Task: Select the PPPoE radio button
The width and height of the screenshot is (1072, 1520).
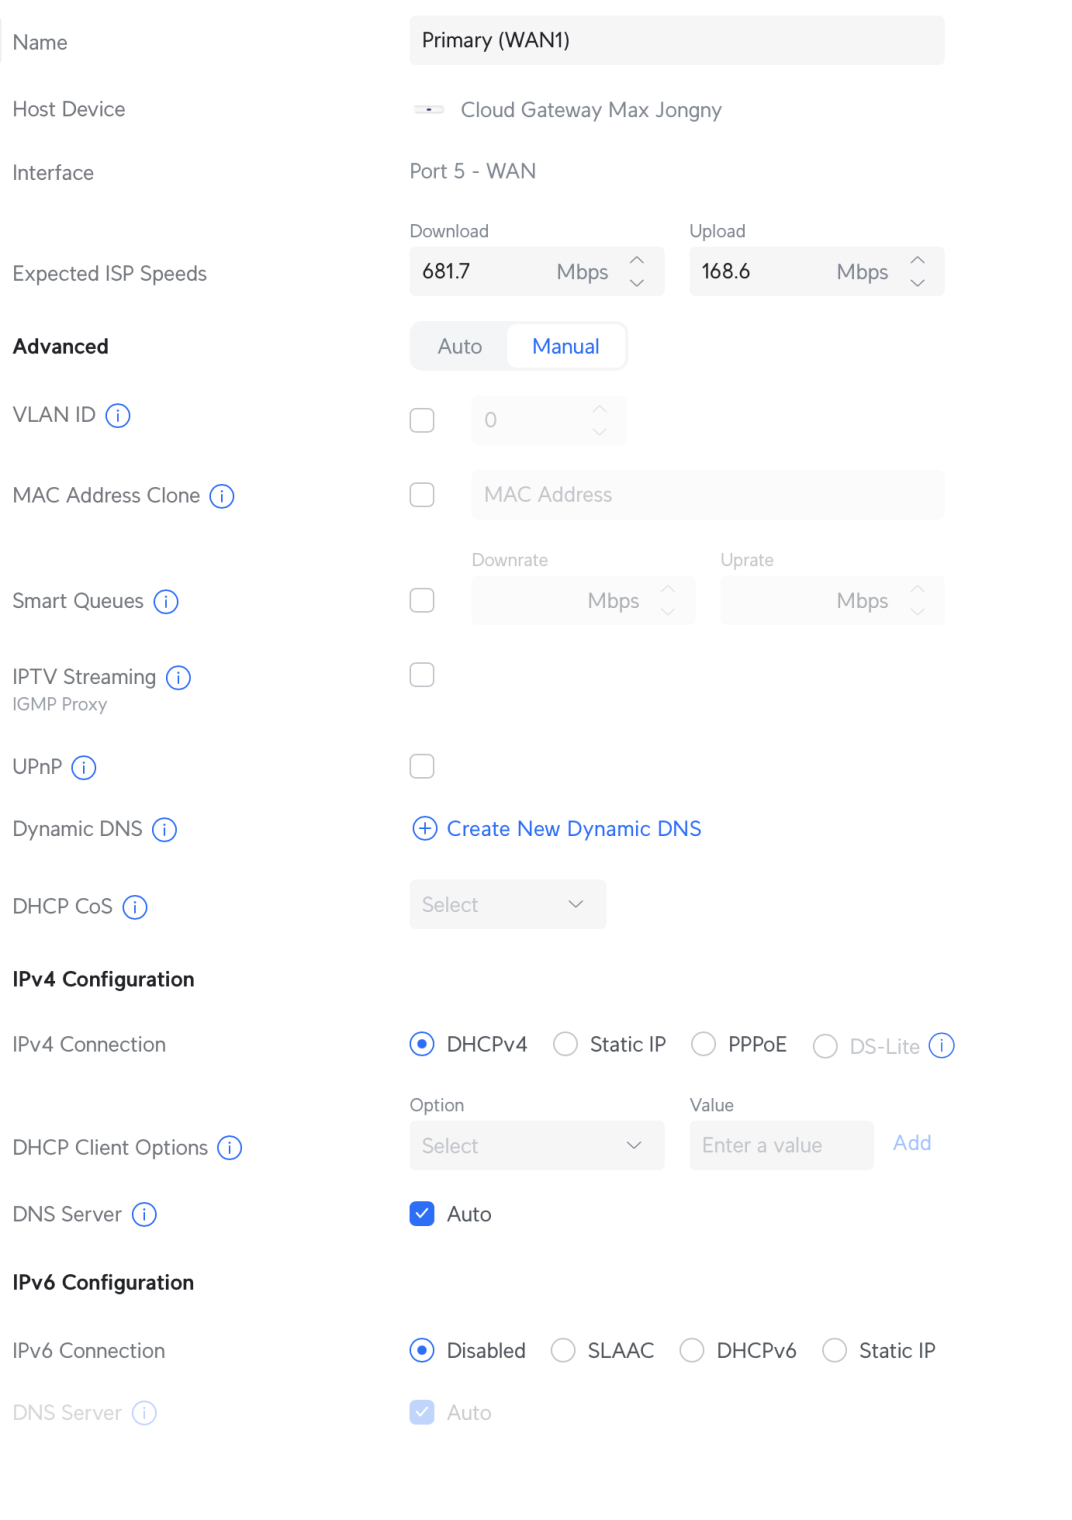Action: pyautogui.click(x=704, y=1045)
